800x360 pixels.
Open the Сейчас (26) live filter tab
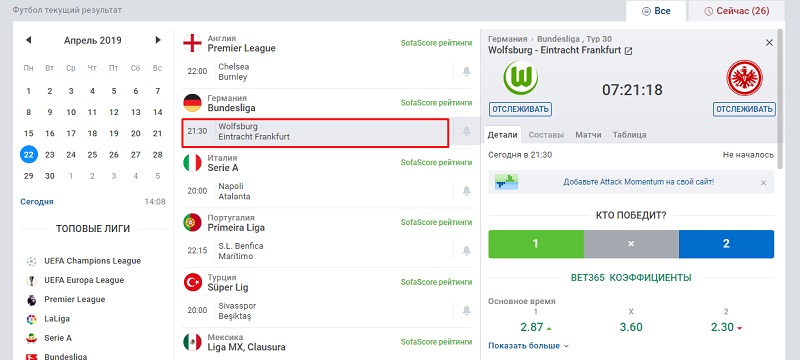click(x=736, y=11)
